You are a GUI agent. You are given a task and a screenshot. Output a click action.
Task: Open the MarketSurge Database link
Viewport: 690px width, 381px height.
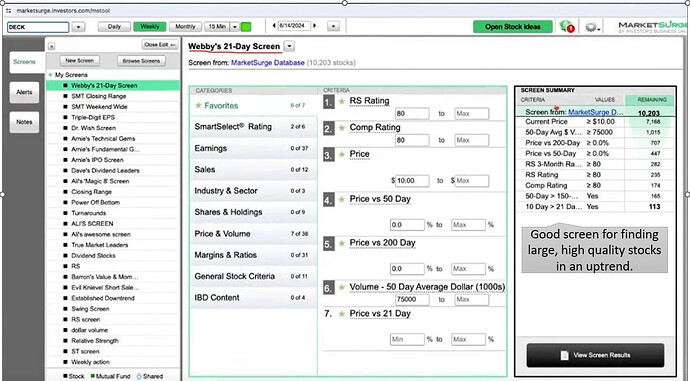pos(268,63)
